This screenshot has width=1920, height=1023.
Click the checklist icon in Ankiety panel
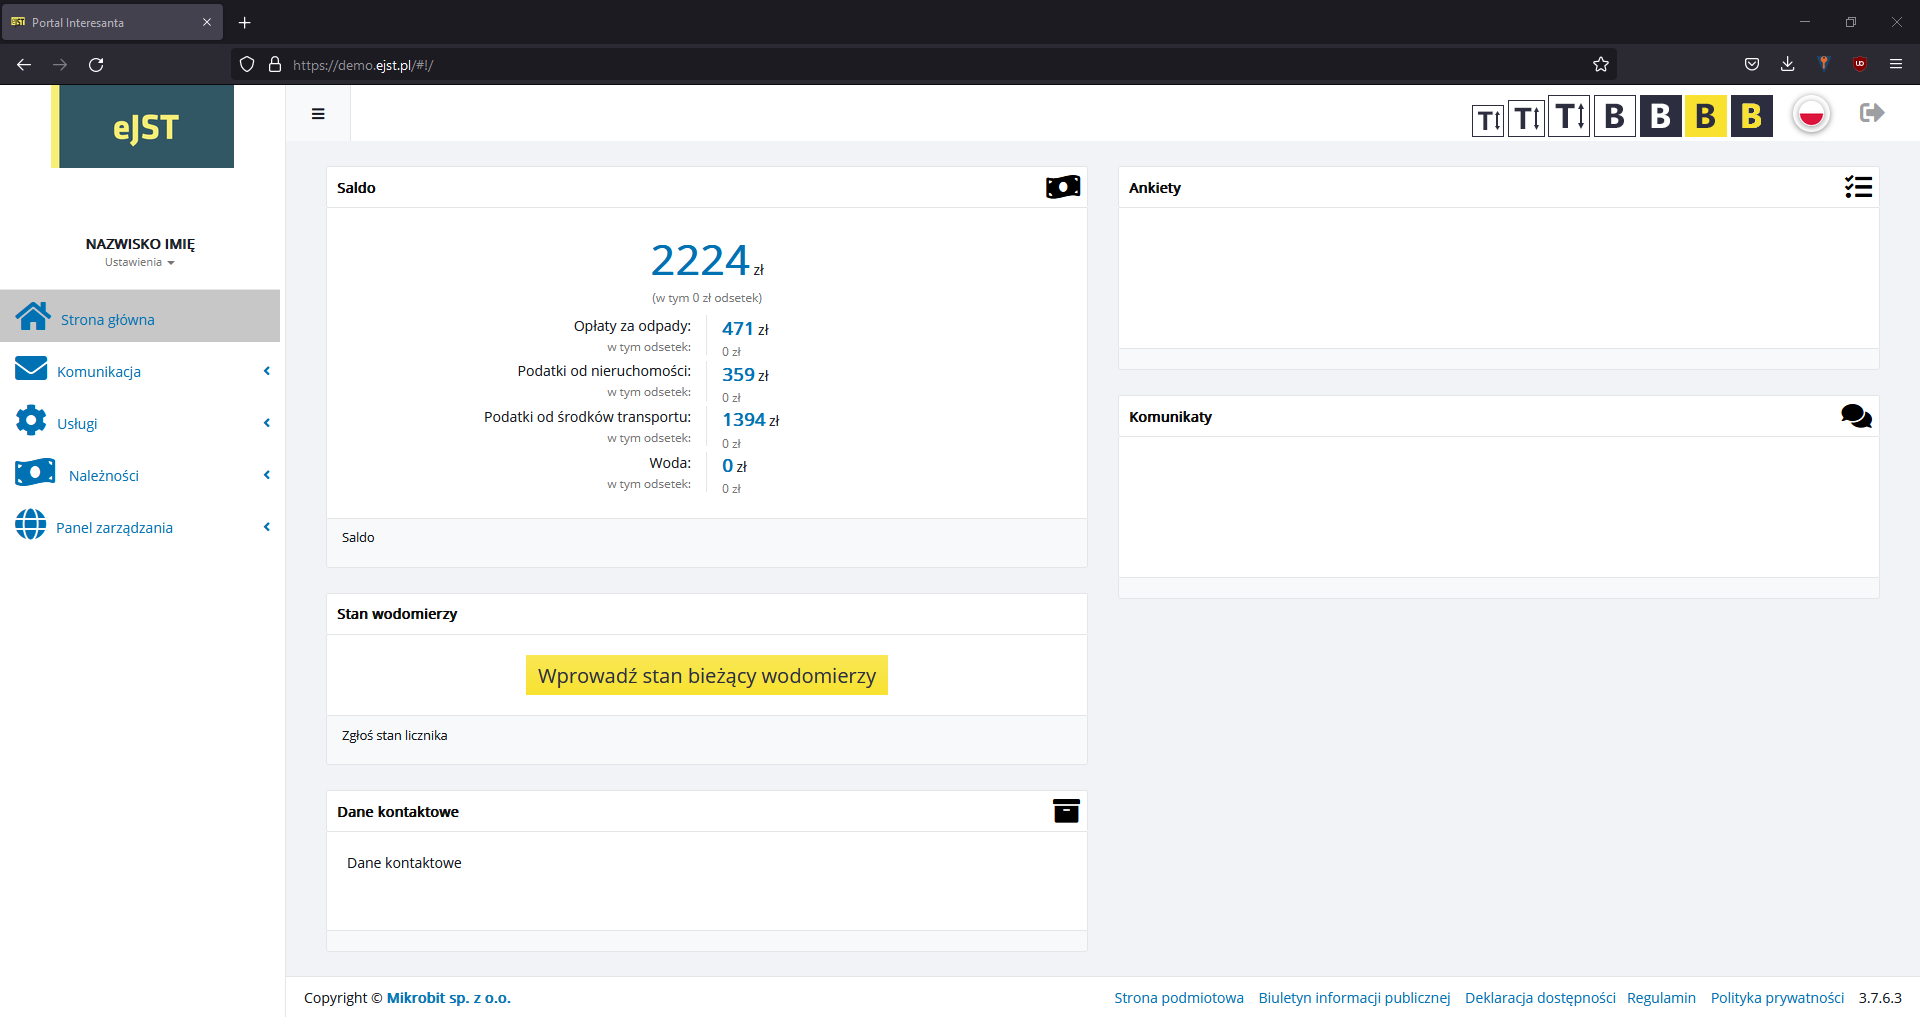click(1858, 187)
